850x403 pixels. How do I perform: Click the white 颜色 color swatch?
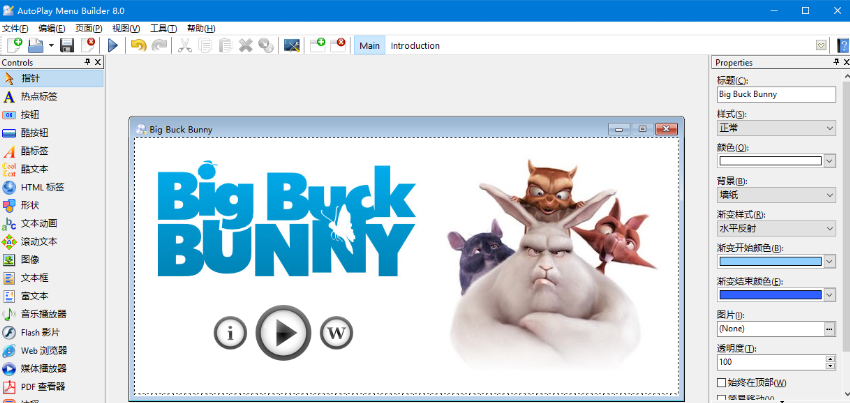tap(770, 161)
